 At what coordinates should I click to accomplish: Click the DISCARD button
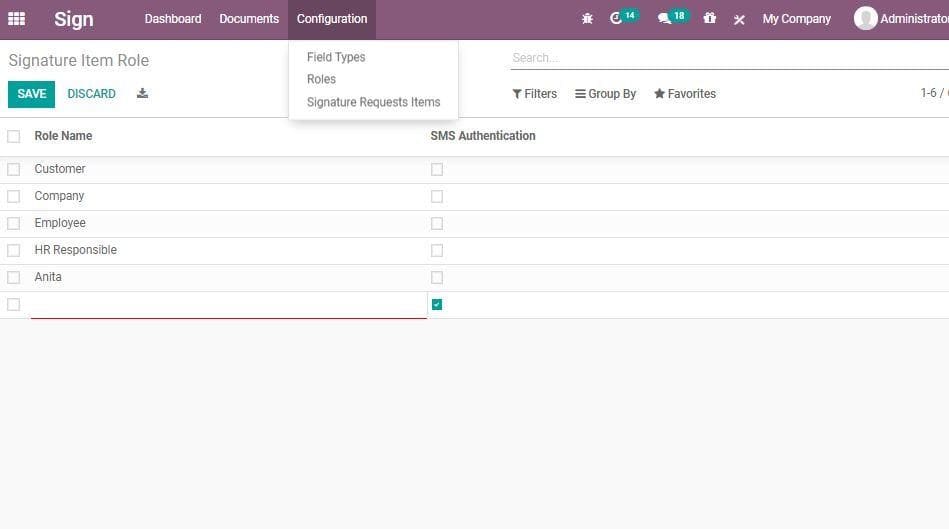click(91, 94)
